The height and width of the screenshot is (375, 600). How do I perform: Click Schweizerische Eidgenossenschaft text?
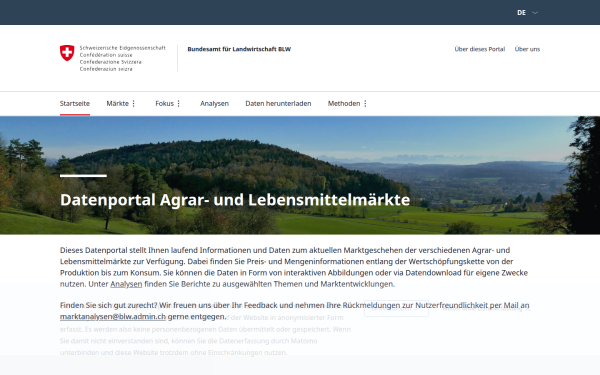coord(122,48)
